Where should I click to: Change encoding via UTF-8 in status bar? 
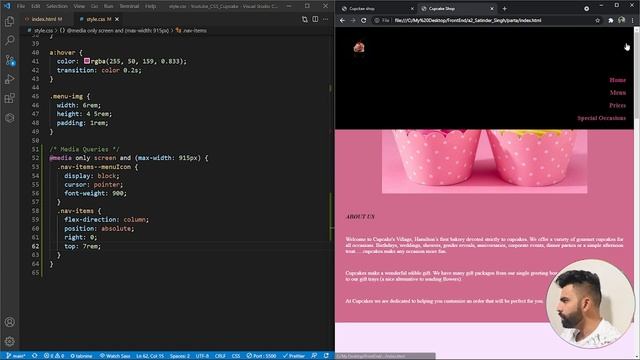coord(202,356)
